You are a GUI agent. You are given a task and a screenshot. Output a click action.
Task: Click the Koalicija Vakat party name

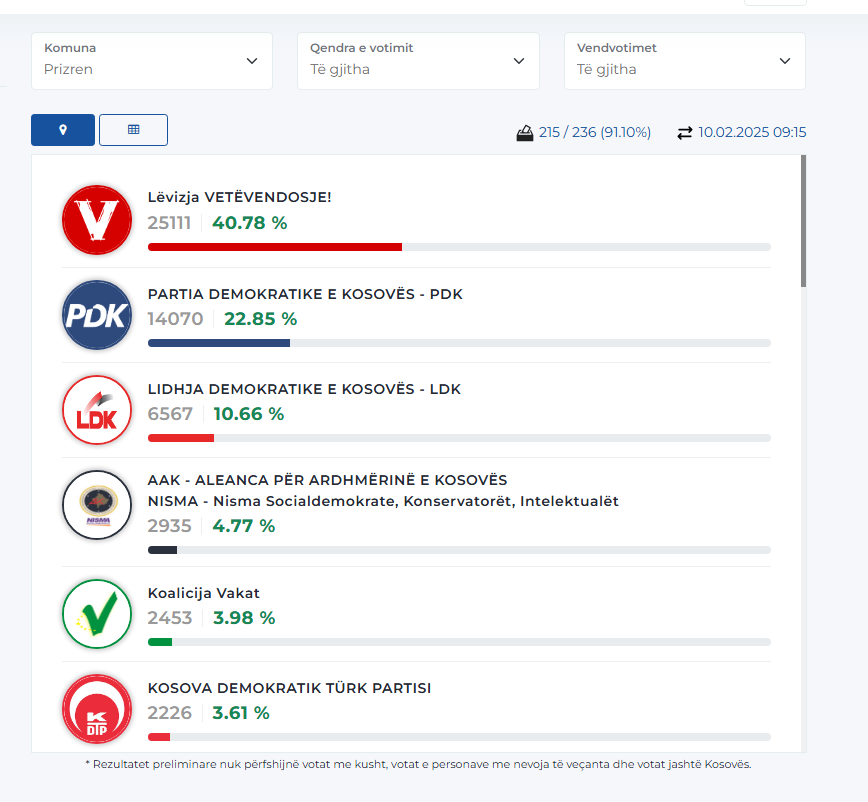pos(203,593)
